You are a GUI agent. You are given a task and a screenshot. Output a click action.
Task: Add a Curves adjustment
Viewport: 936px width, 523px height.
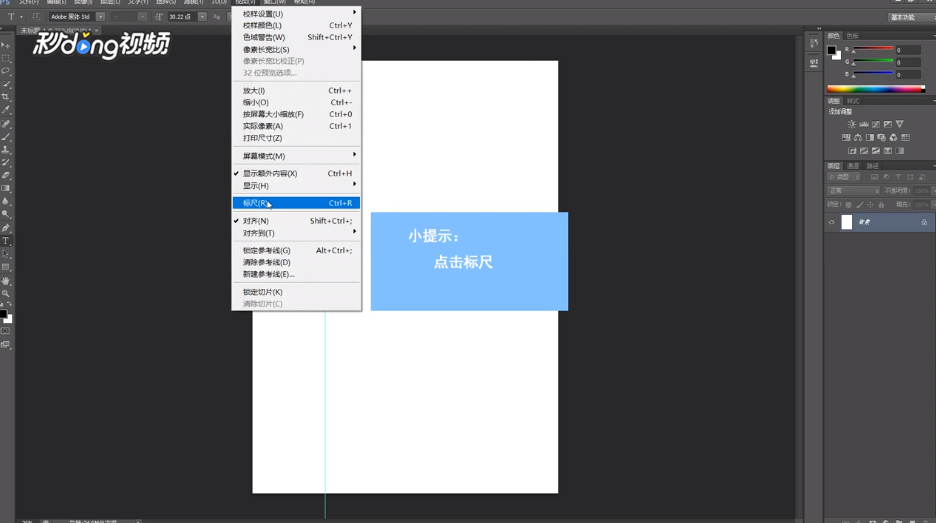[x=876, y=124]
